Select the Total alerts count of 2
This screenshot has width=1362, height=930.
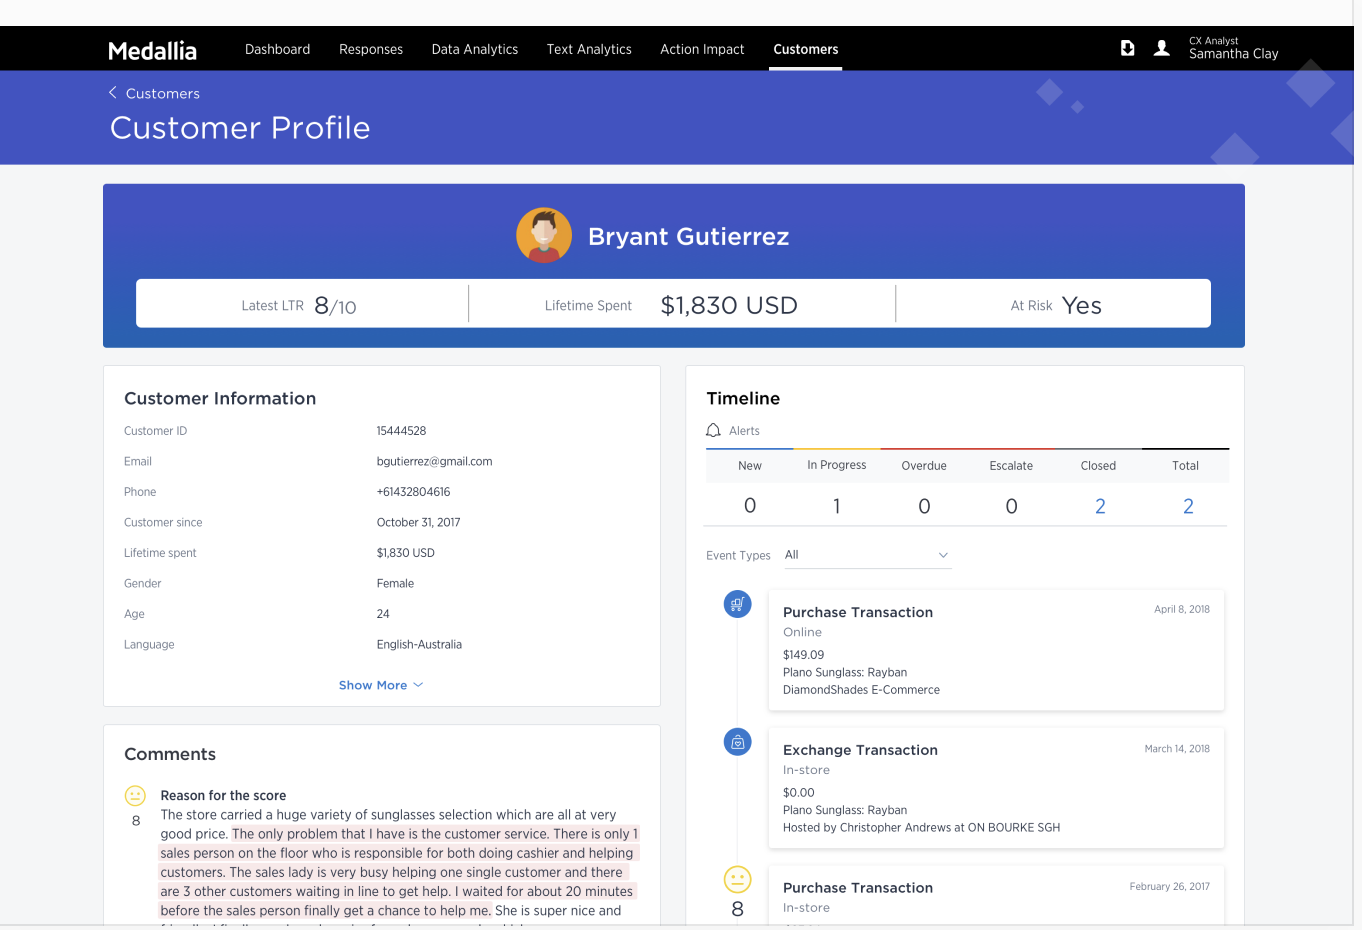1187,506
